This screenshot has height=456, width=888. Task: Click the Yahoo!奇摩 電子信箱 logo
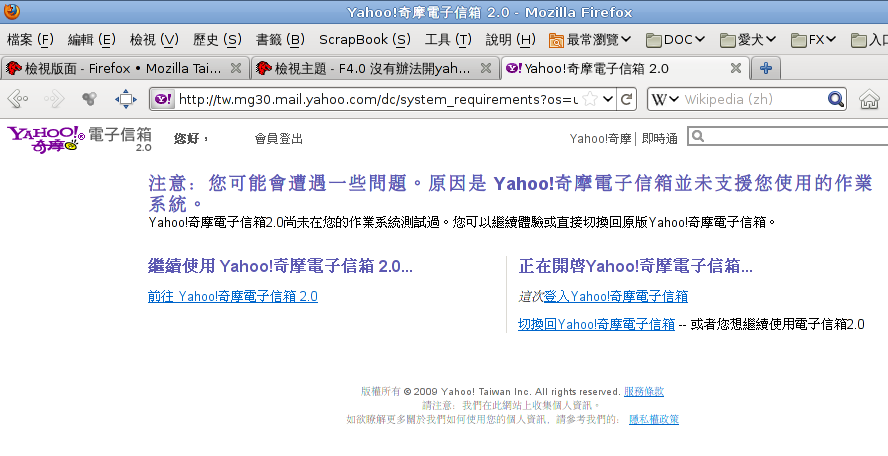79,138
